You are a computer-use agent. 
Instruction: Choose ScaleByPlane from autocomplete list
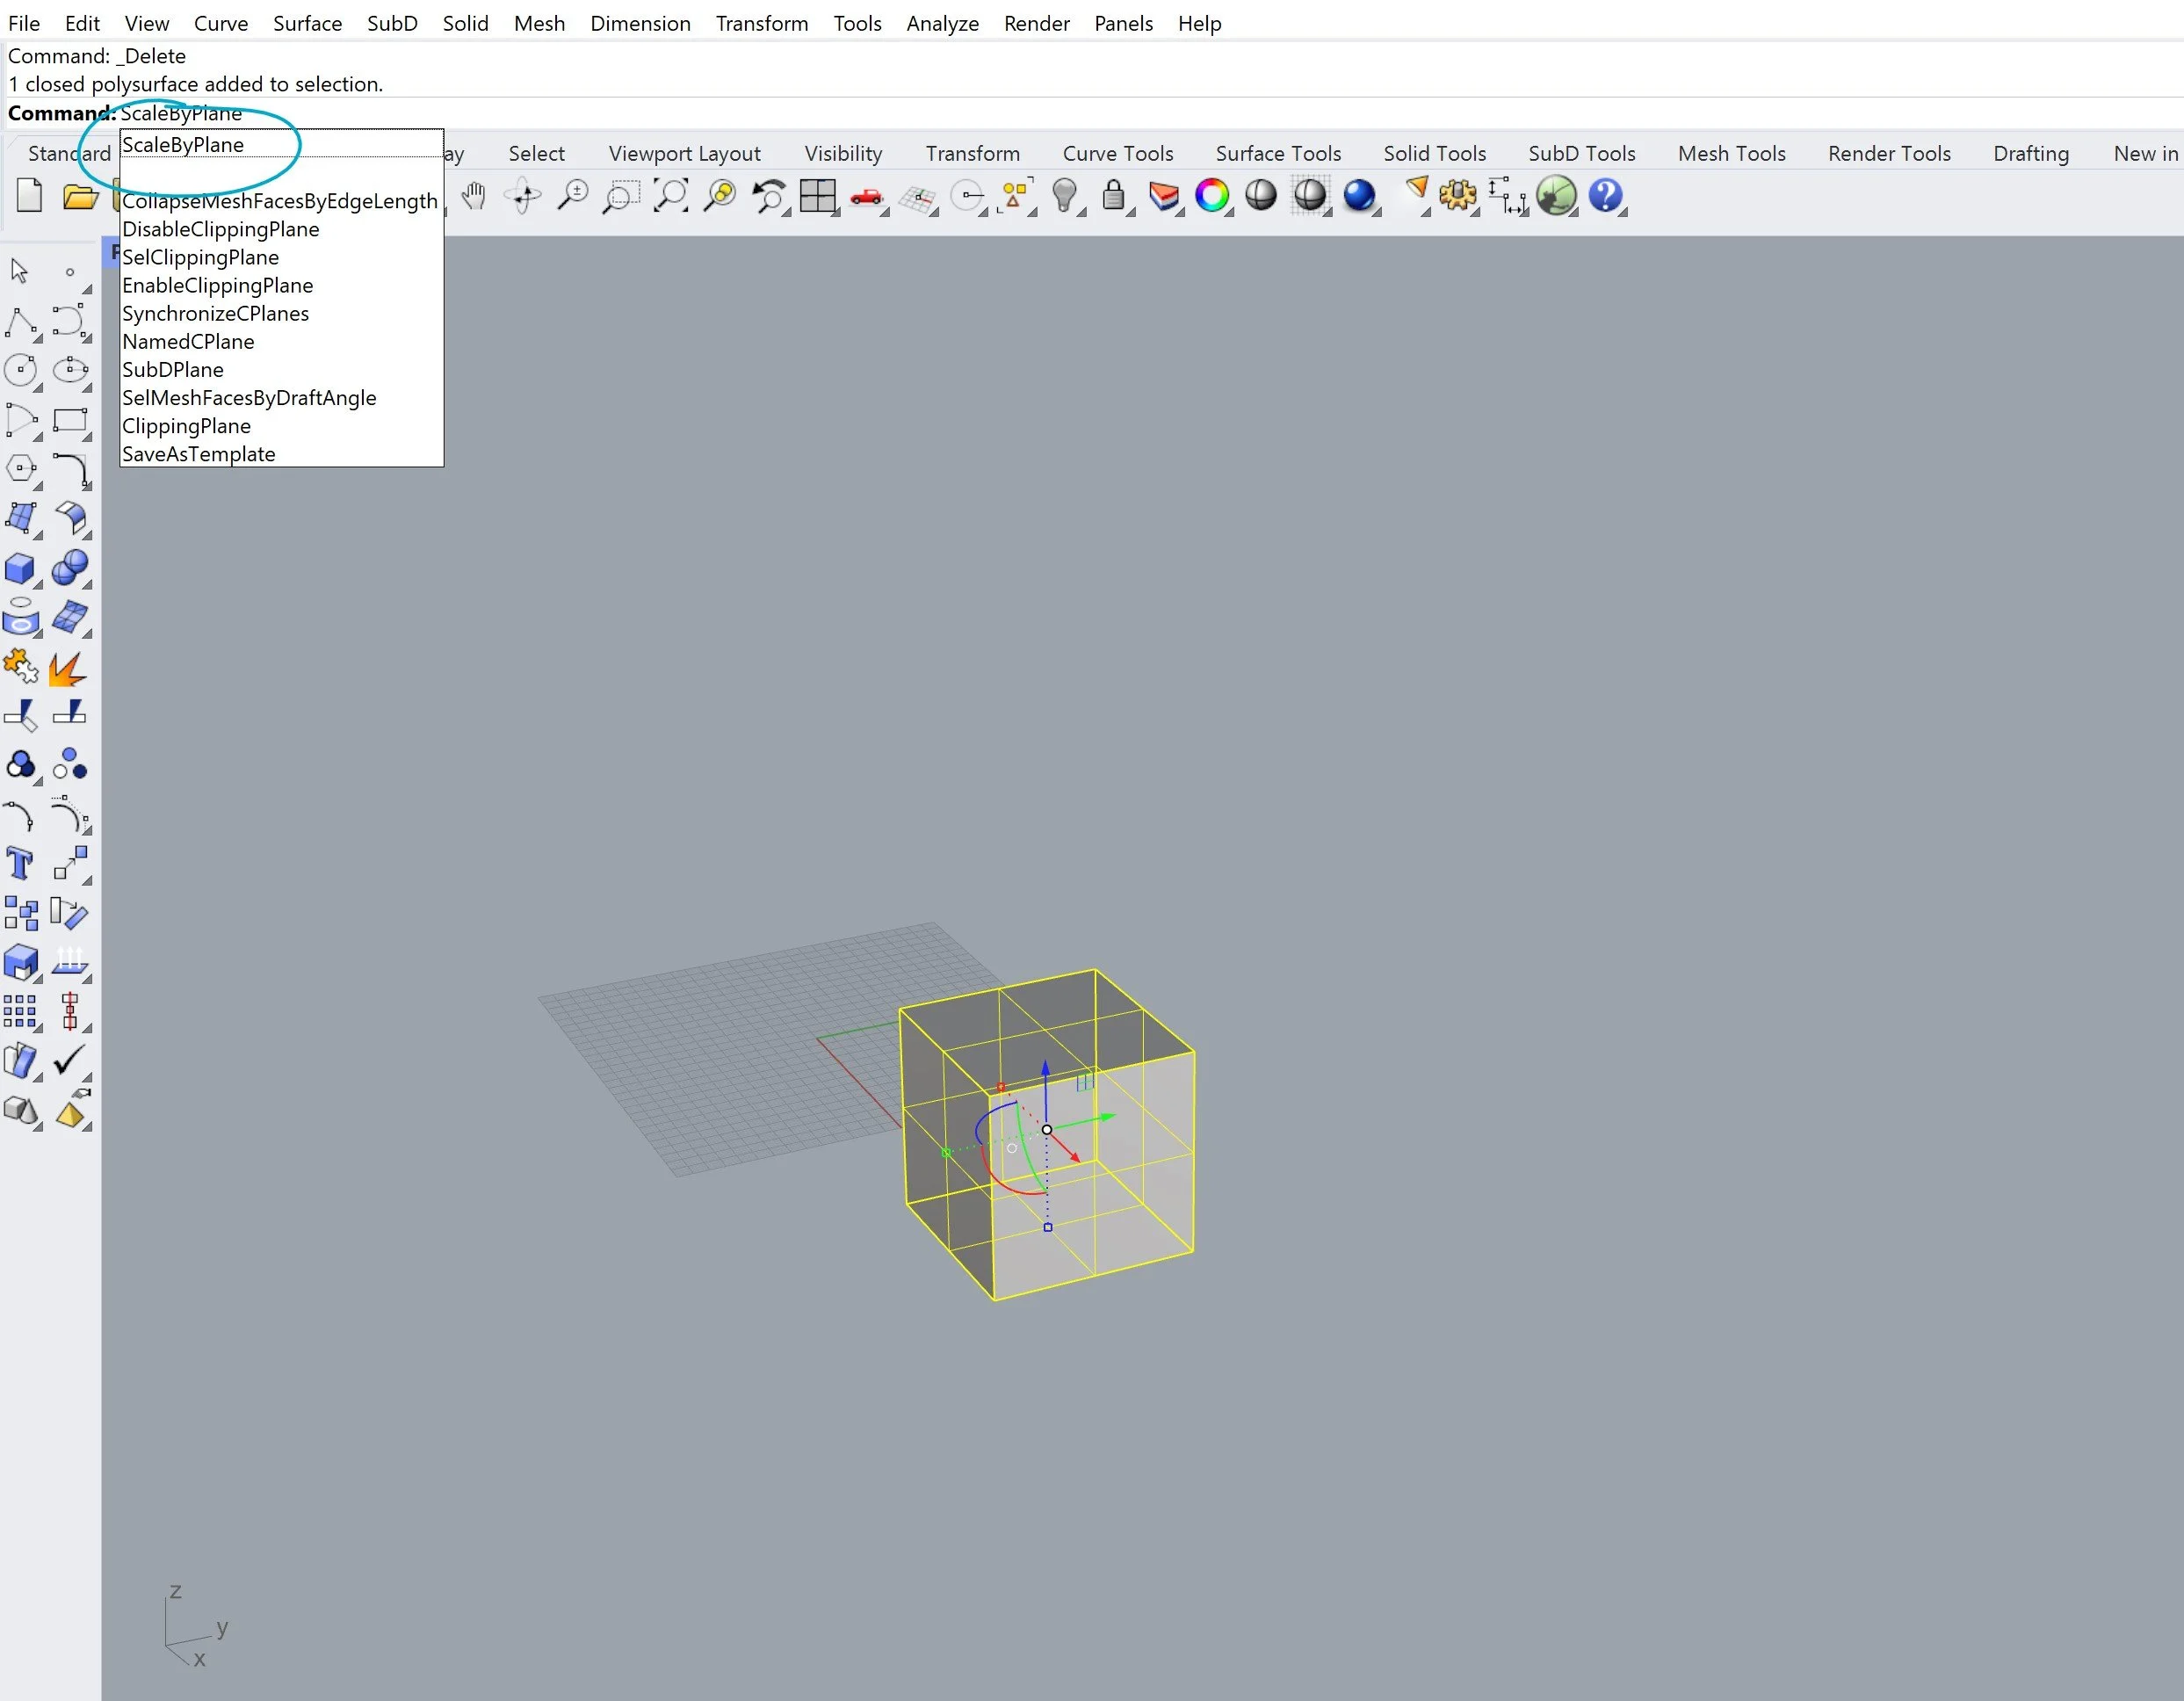coord(183,145)
